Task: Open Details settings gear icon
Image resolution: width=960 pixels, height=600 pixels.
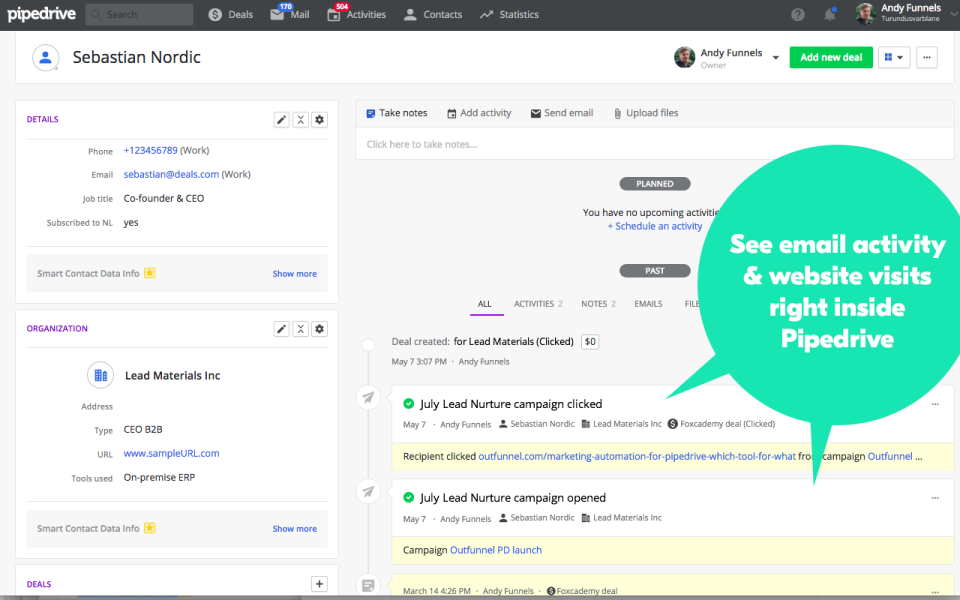Action: pos(320,120)
